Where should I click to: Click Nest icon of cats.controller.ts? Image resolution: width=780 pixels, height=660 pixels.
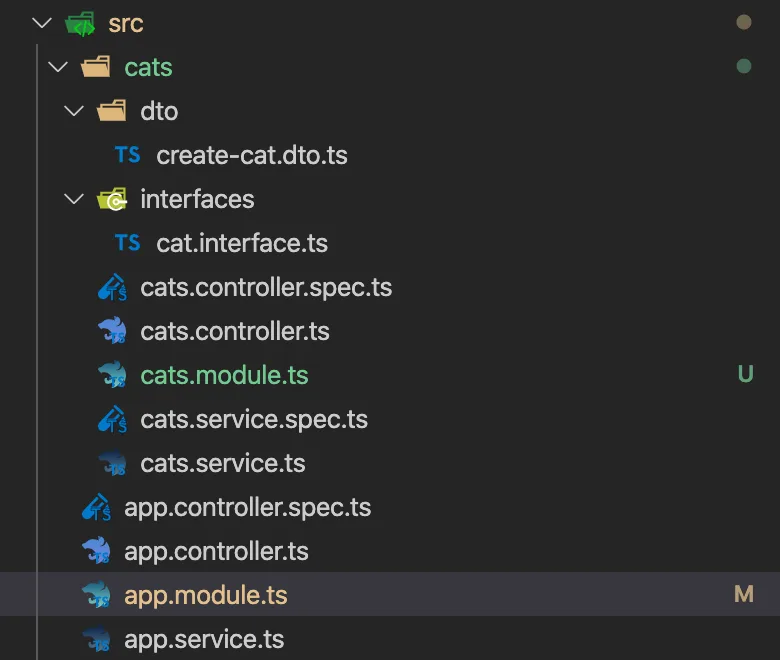click(112, 331)
